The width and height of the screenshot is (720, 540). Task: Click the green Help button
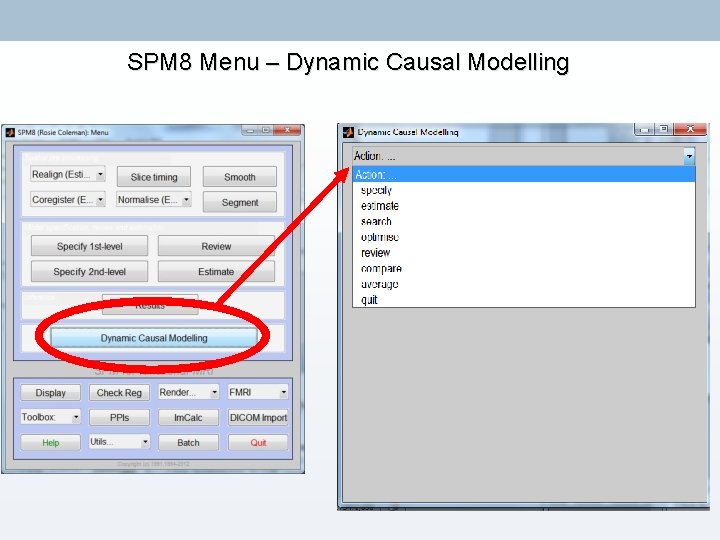coord(51,443)
